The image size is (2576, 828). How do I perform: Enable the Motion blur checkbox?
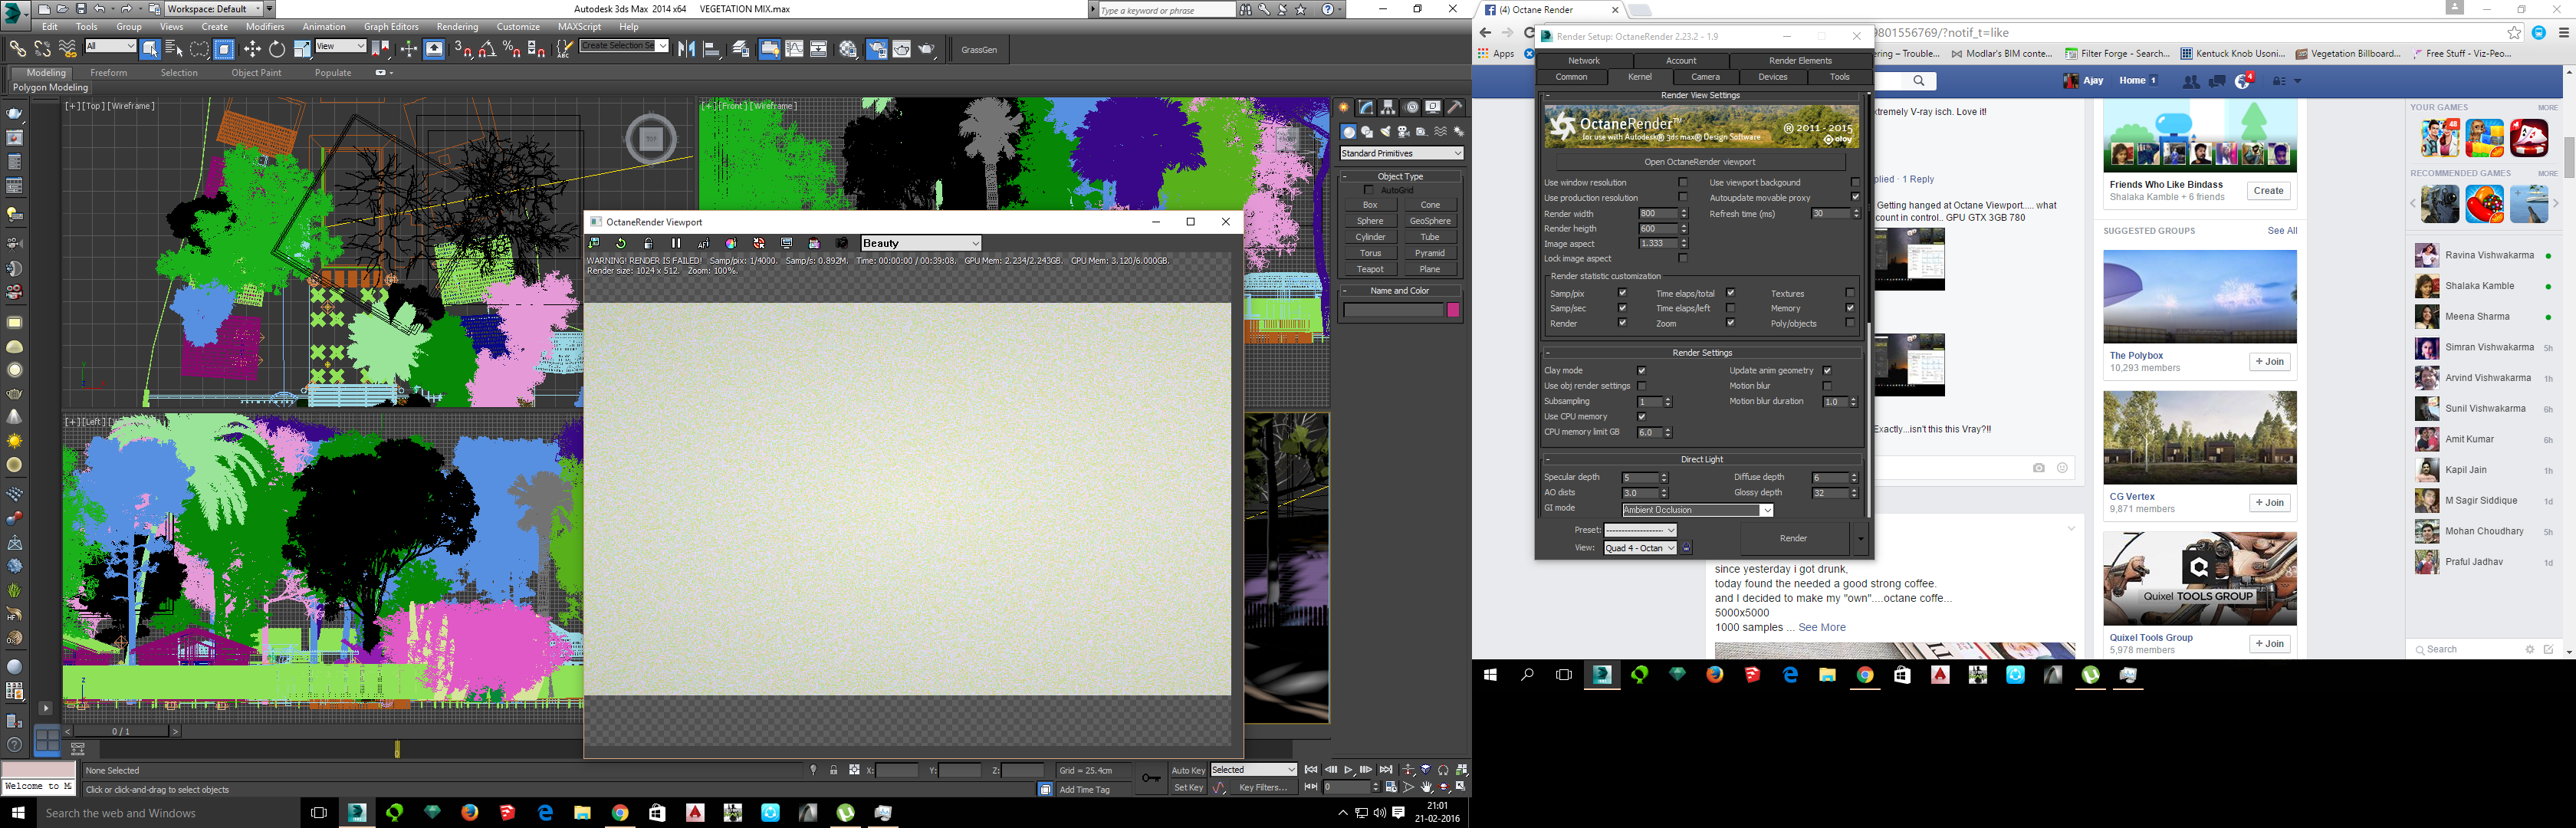coord(1827,386)
